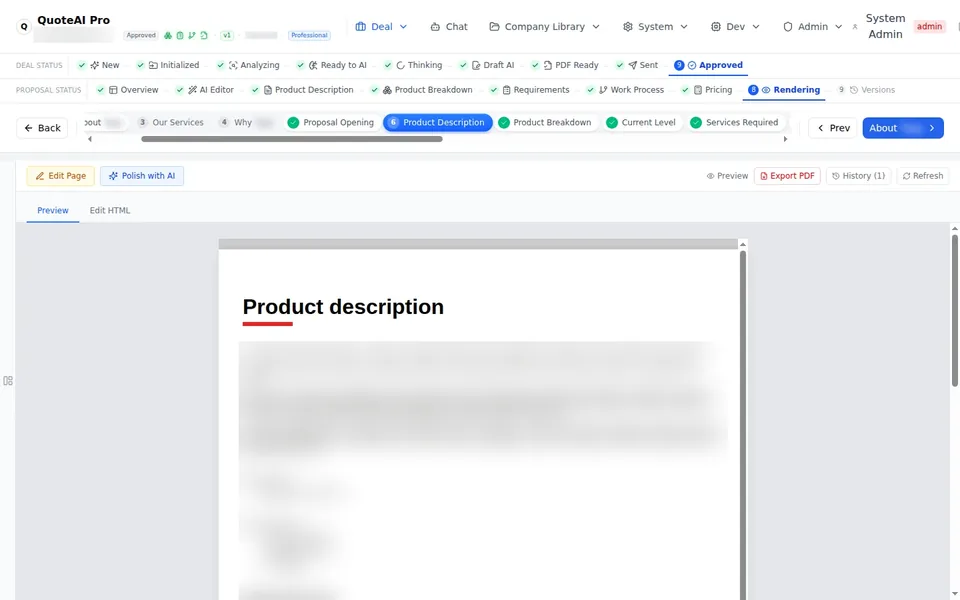Click the Edit Page button

click(60, 176)
